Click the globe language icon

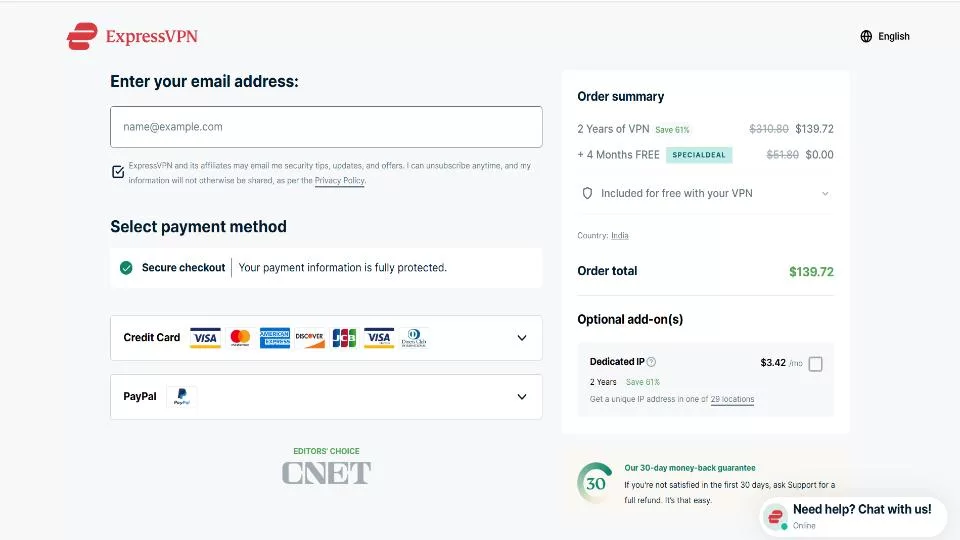866,36
